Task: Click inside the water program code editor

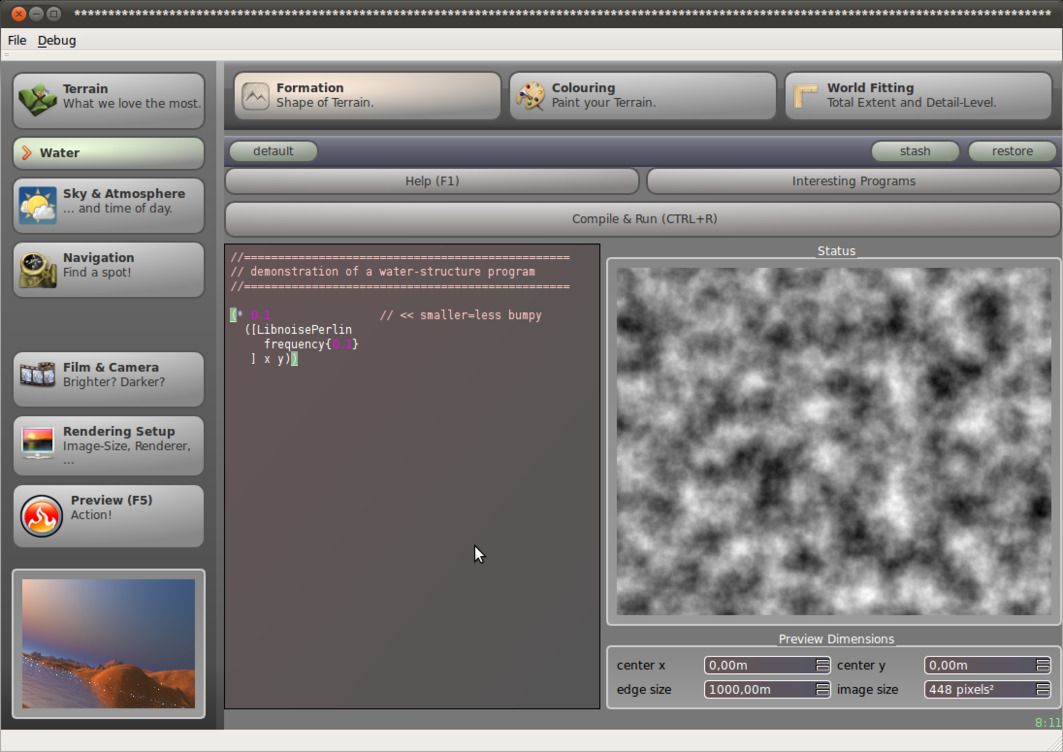Action: 411,500
